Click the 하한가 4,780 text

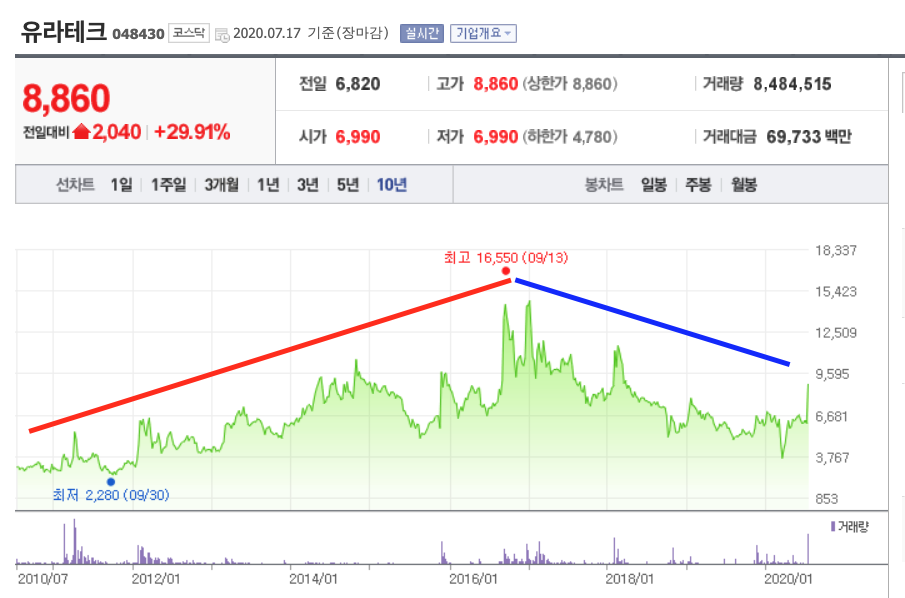(x=570, y=137)
